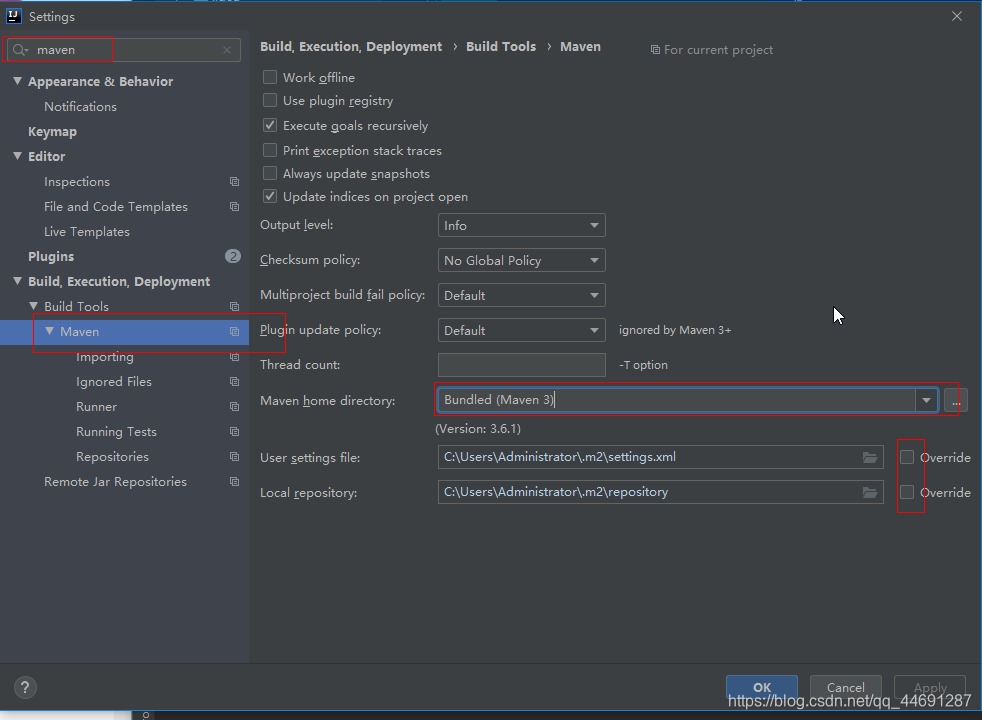This screenshot has width=982, height=720.
Task: Collapse the Maven tree node arrow
Action: 49,331
